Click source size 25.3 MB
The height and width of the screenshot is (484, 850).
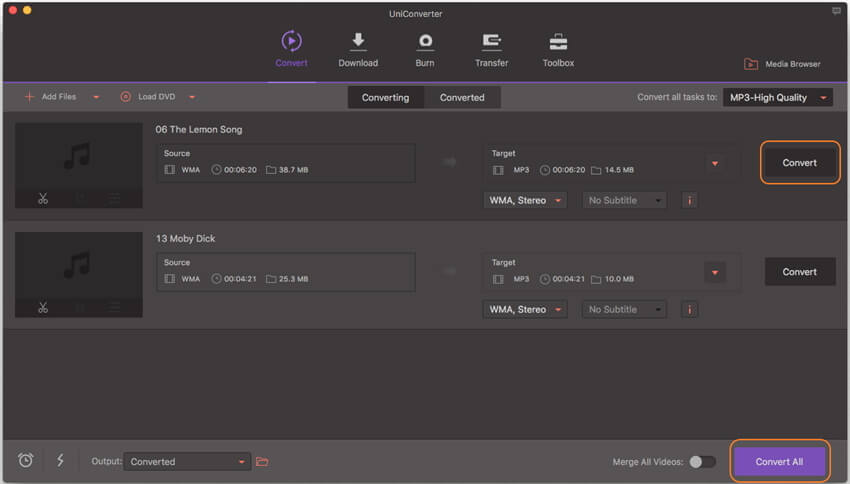pos(293,279)
